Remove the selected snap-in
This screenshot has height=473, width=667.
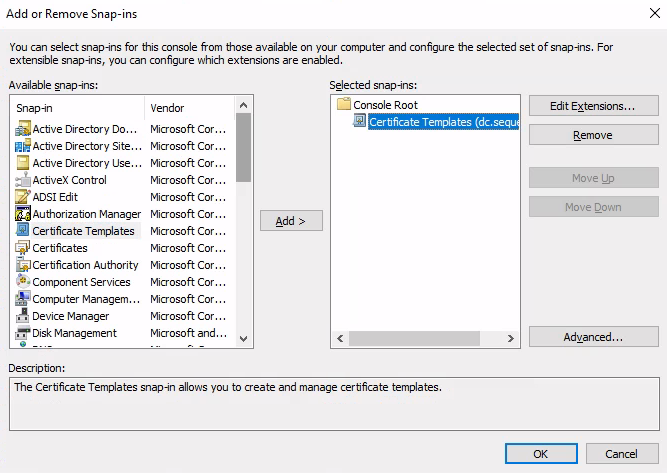pyautogui.click(x=593, y=135)
